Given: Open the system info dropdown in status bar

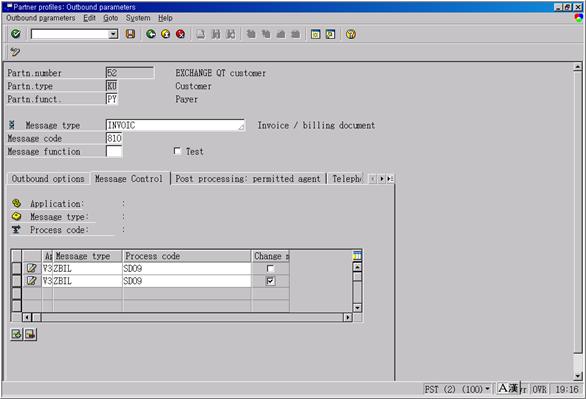Looking at the screenshot, I should [487, 389].
